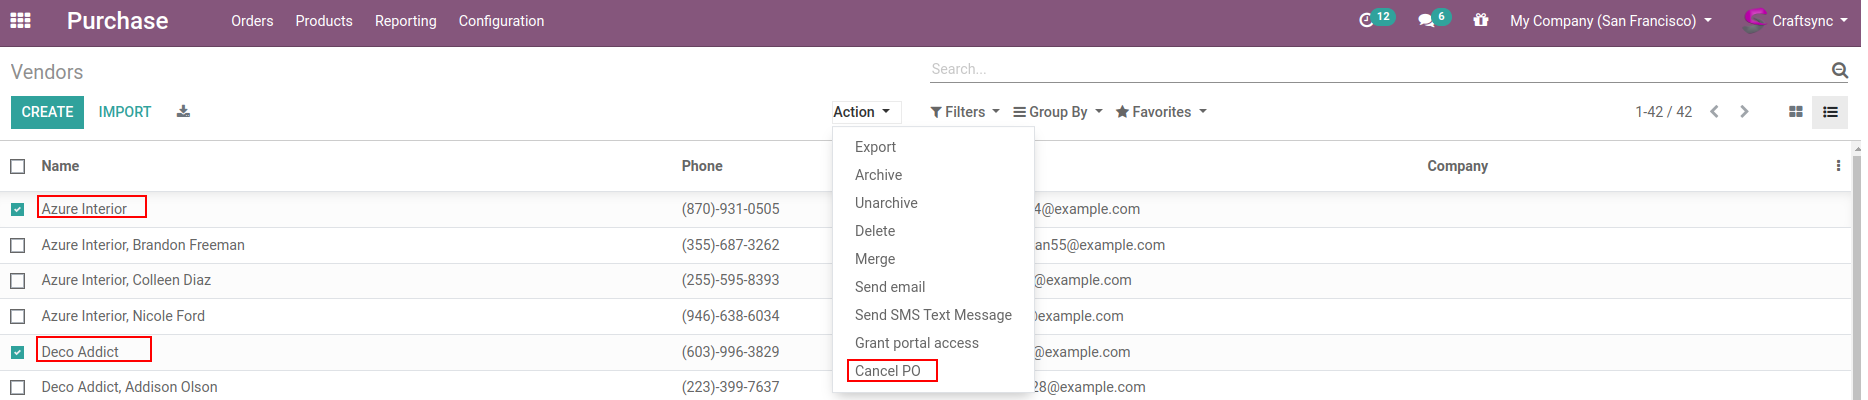Choose Archive in the Action menu
The image size is (1868, 400).
[x=878, y=175]
